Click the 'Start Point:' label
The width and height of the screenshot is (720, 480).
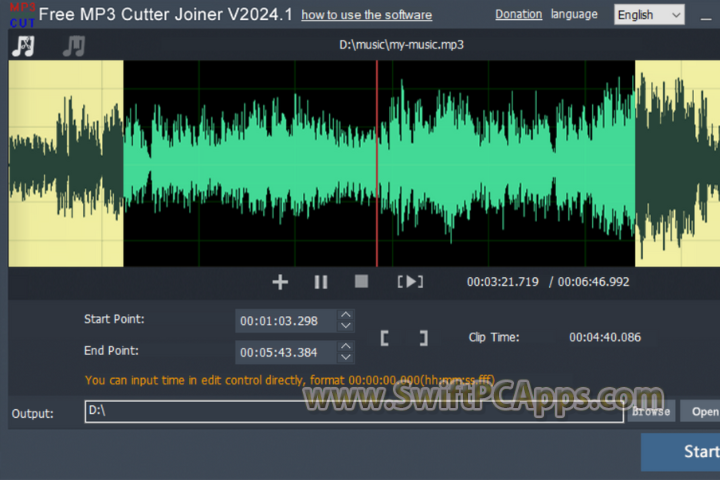114,319
